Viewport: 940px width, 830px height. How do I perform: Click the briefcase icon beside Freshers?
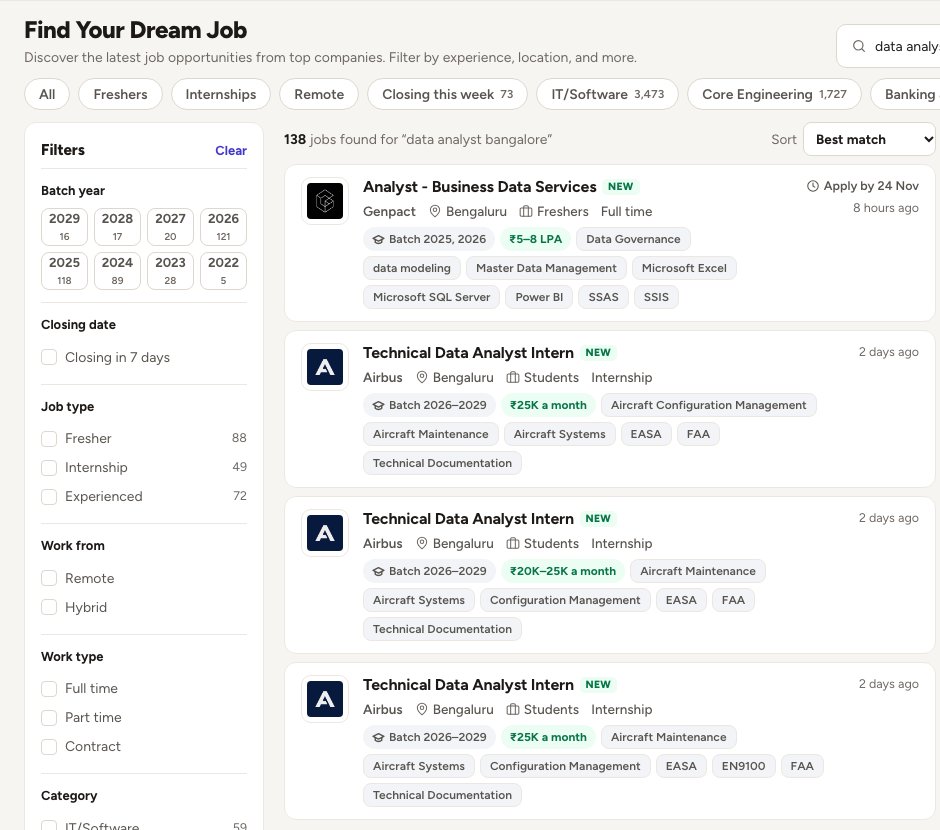526,212
